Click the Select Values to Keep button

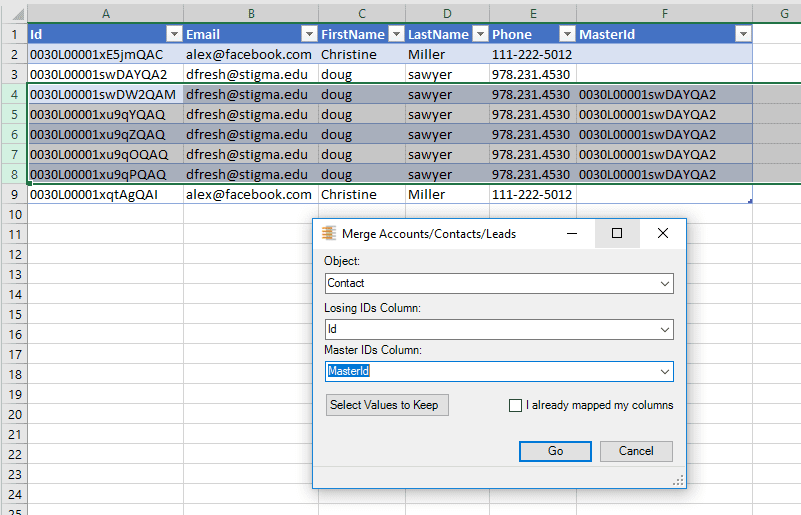pos(387,405)
